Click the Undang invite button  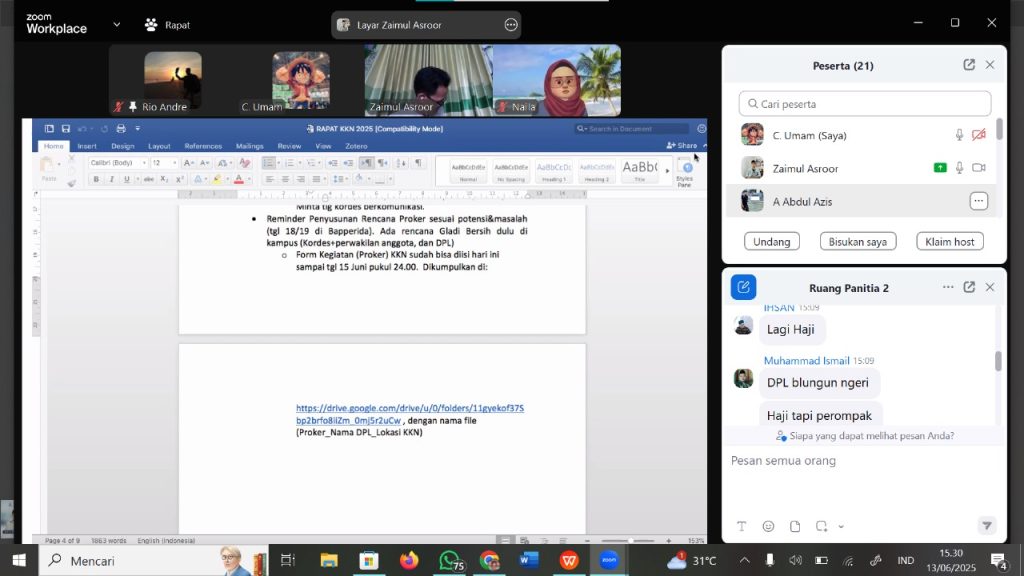coord(771,241)
